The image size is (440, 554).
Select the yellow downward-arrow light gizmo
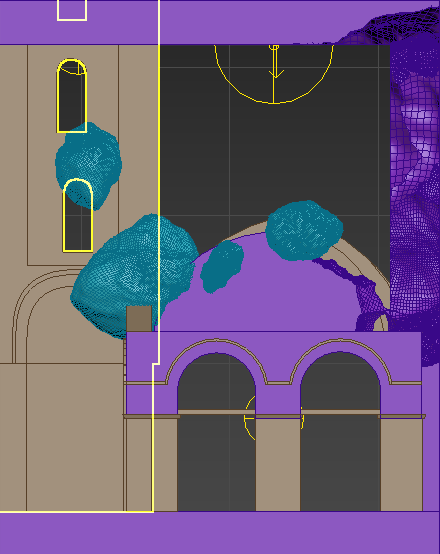[x=274, y=73]
